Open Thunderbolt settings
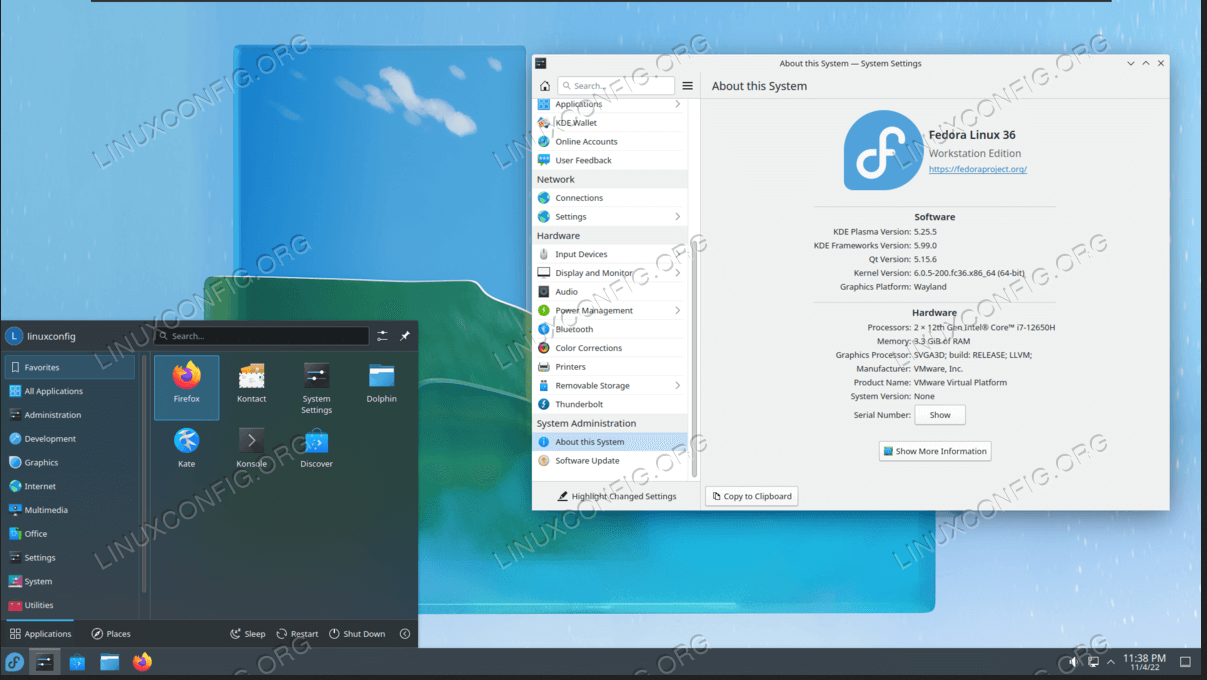This screenshot has width=1207, height=680. coord(610,404)
